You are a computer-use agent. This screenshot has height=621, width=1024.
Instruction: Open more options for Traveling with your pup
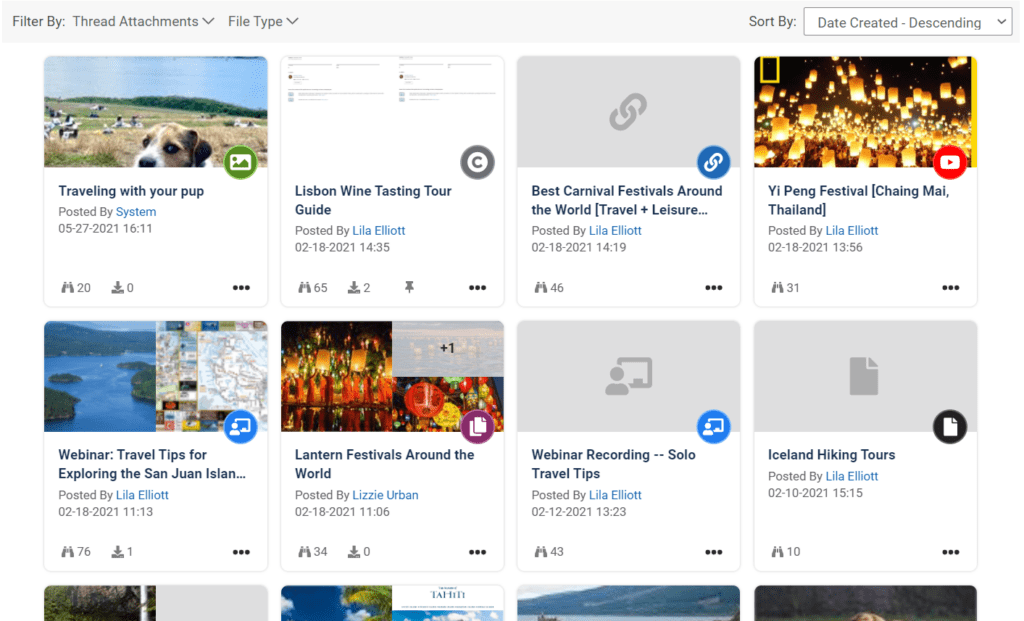click(241, 288)
